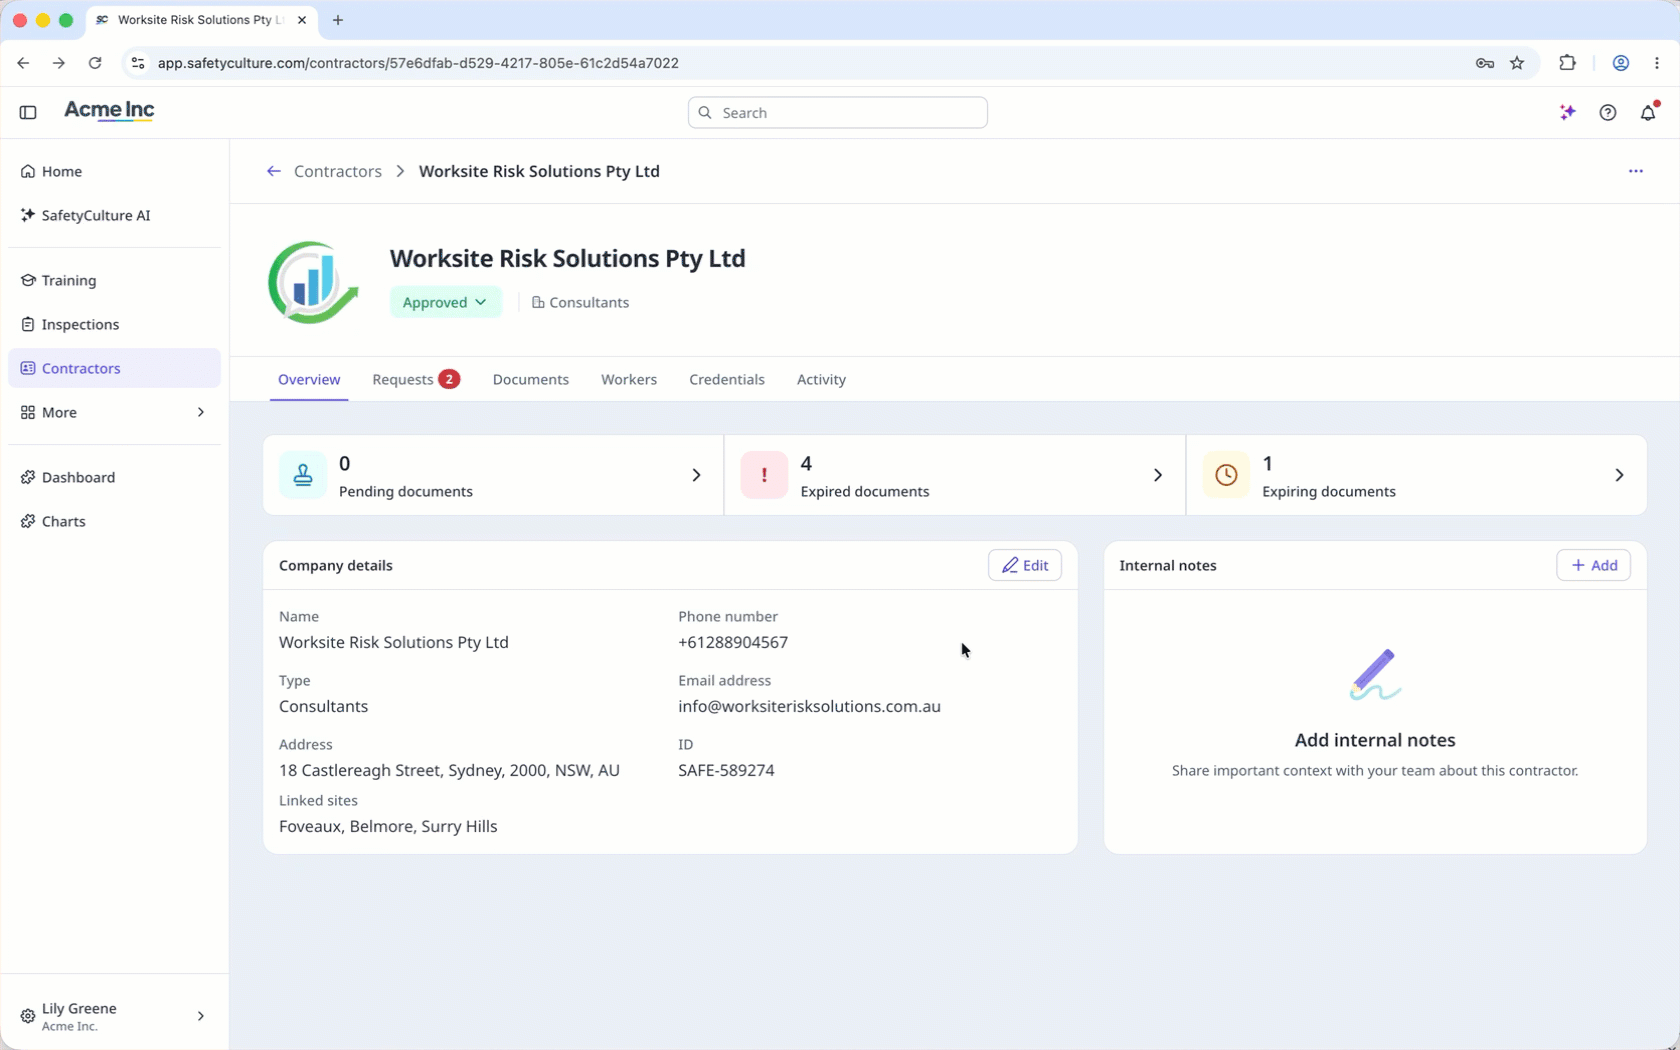The image size is (1680, 1050).
Task: Expand Lily Greene account menu
Action: 114,1016
